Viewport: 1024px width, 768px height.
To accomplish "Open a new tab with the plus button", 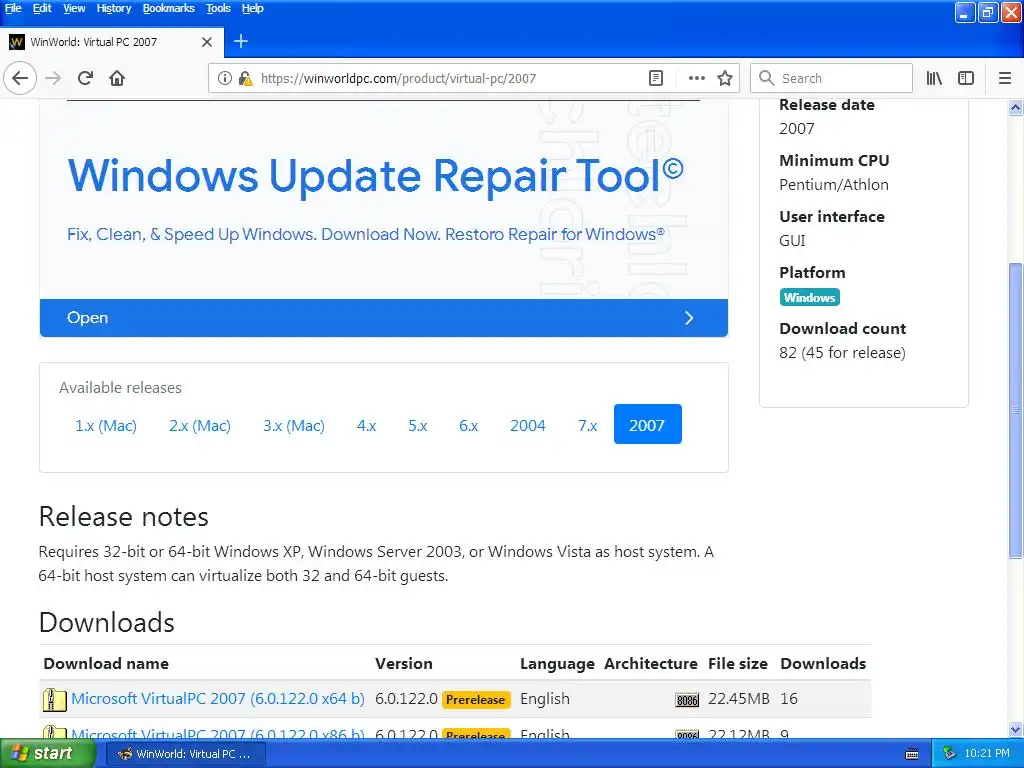I will point(241,41).
